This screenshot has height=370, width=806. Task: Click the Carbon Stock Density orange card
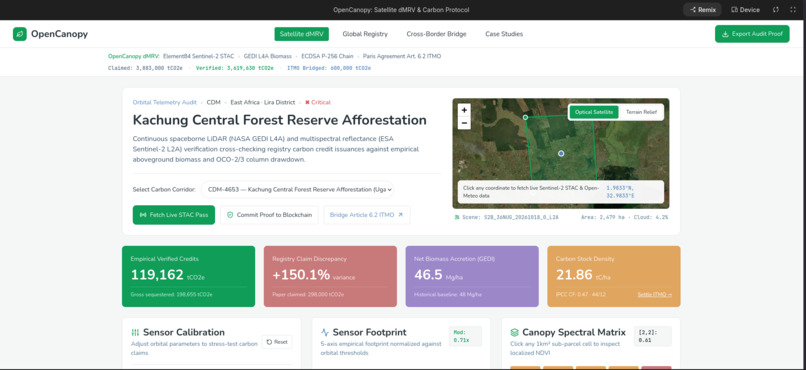click(614, 276)
